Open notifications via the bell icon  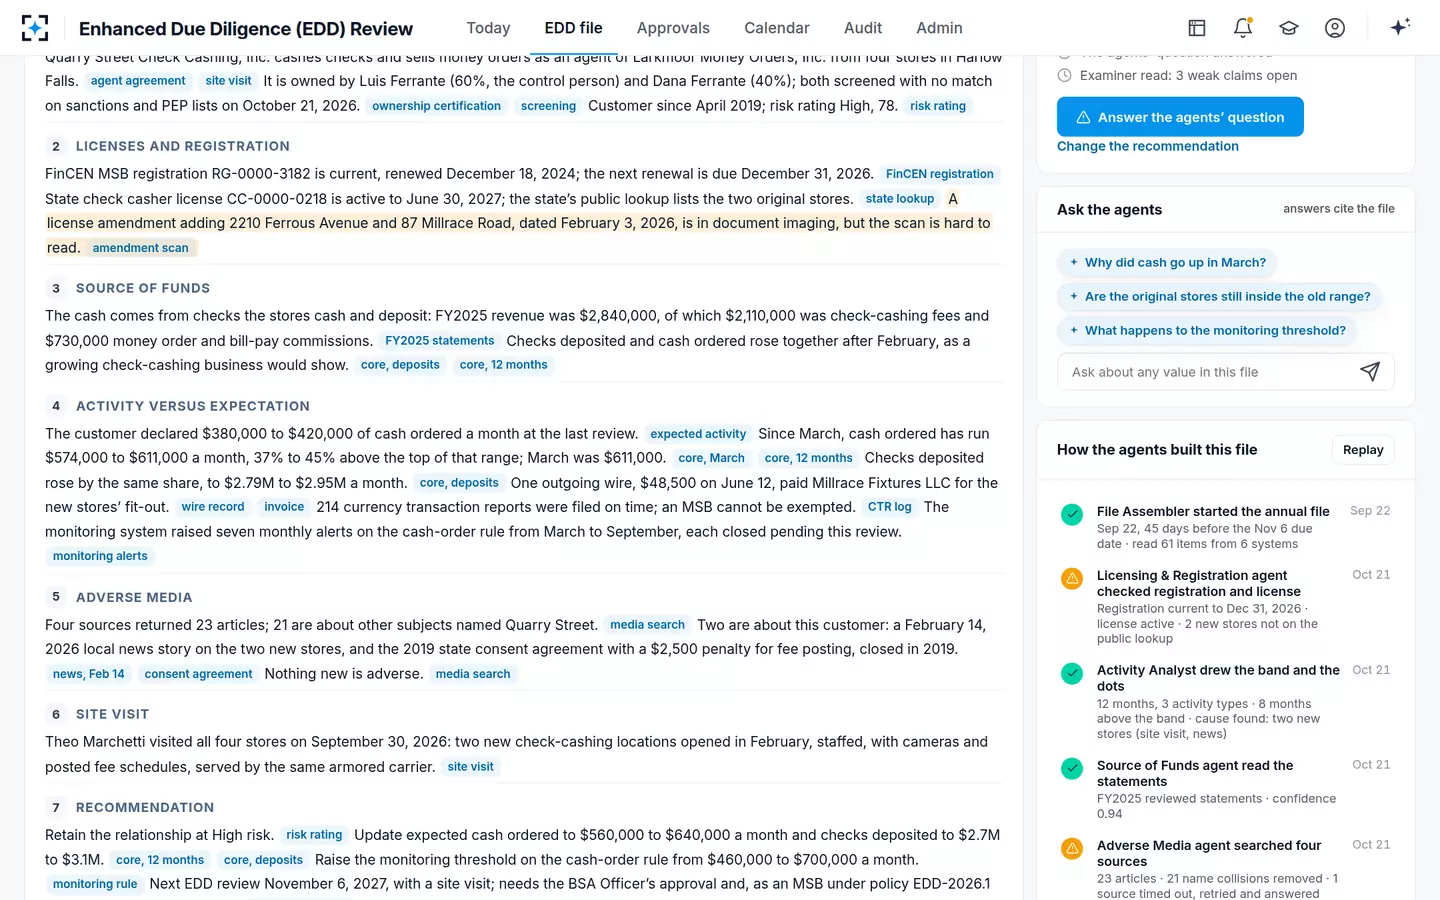pos(1243,28)
